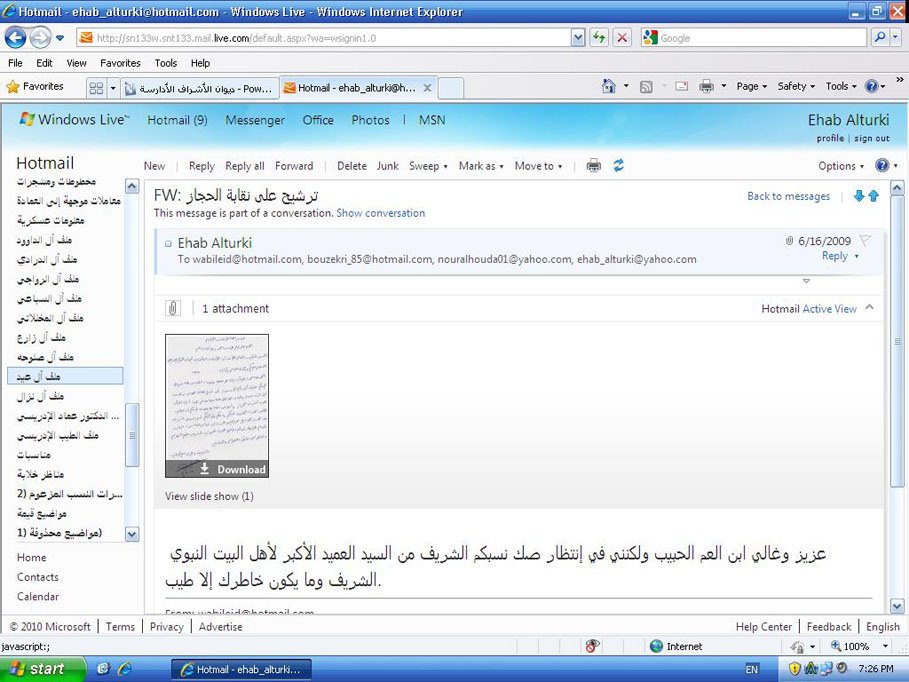Go to previous message with blue down arrow
This screenshot has height=682, width=909.
[x=858, y=196]
